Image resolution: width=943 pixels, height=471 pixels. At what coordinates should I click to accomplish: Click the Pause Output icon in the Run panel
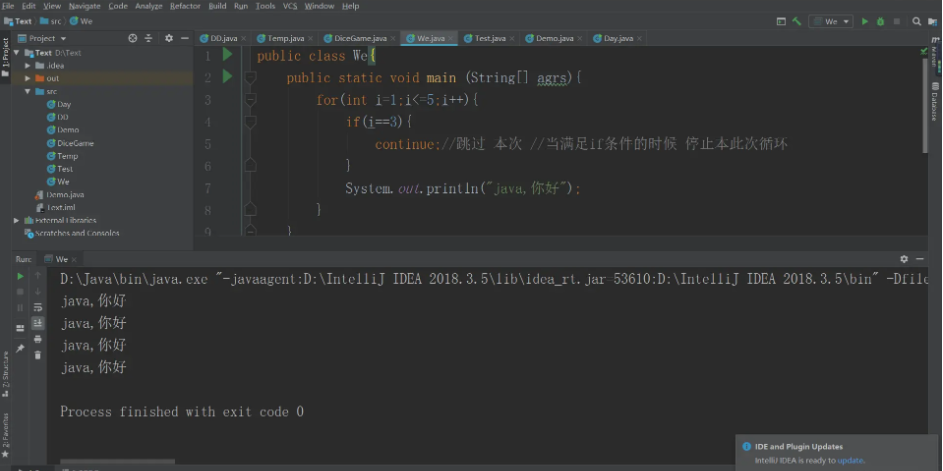(20, 307)
